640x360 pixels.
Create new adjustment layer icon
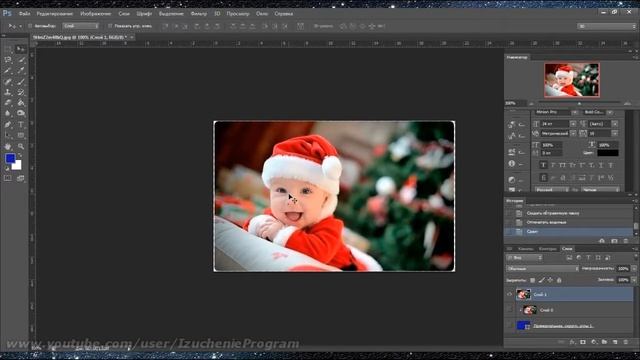pos(594,342)
